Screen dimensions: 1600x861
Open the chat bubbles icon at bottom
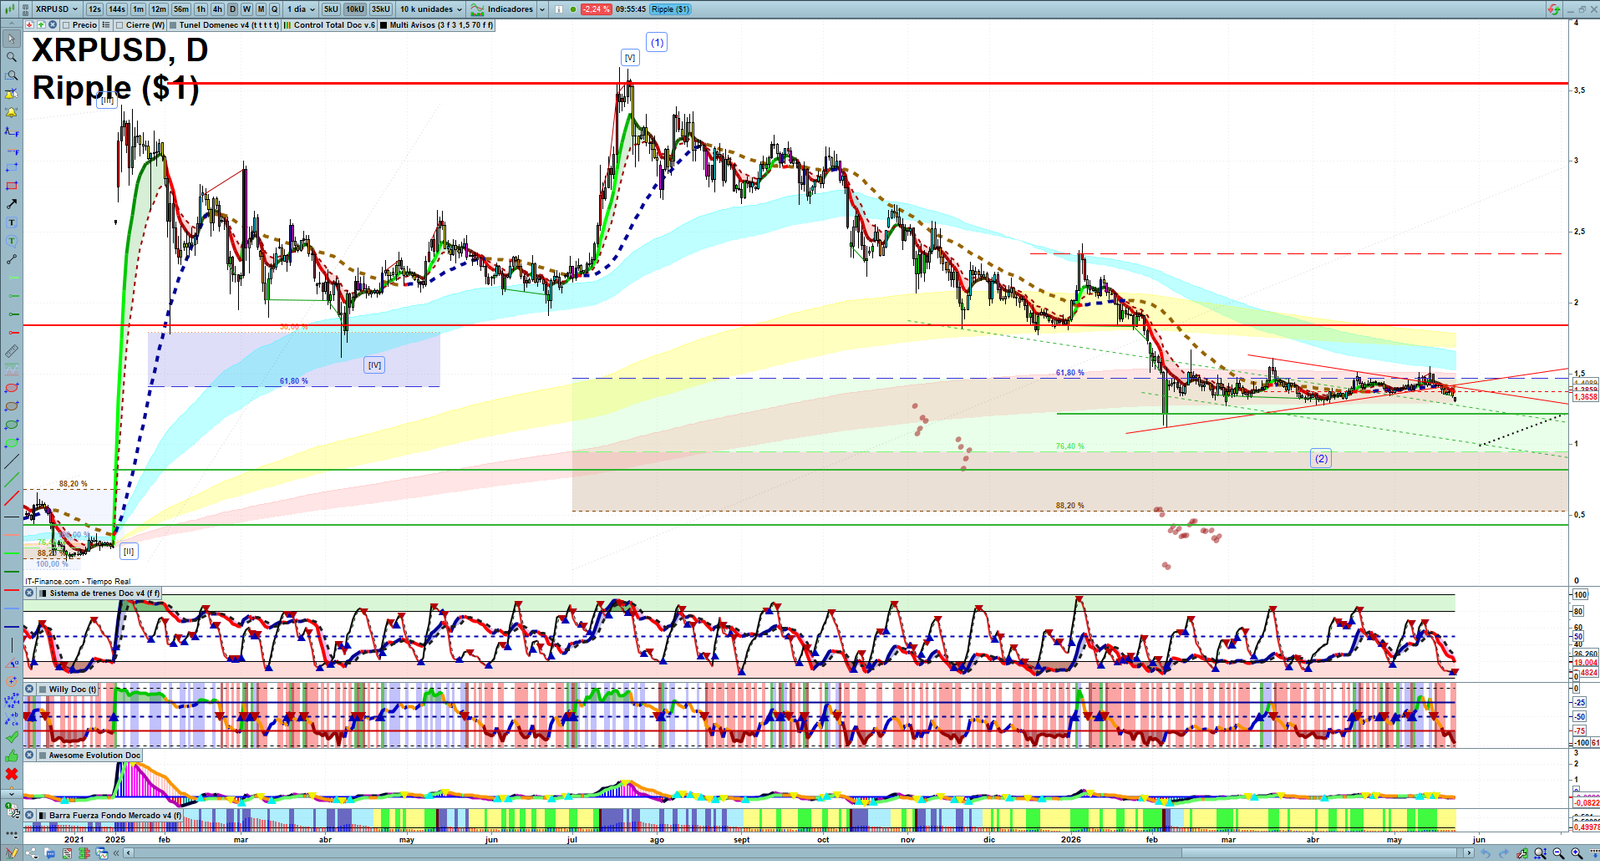(49, 853)
